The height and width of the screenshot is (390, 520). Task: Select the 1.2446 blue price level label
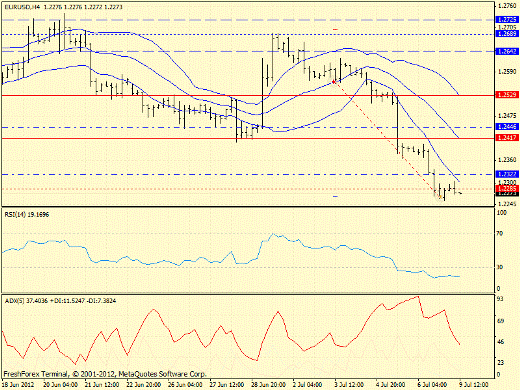tap(507, 127)
